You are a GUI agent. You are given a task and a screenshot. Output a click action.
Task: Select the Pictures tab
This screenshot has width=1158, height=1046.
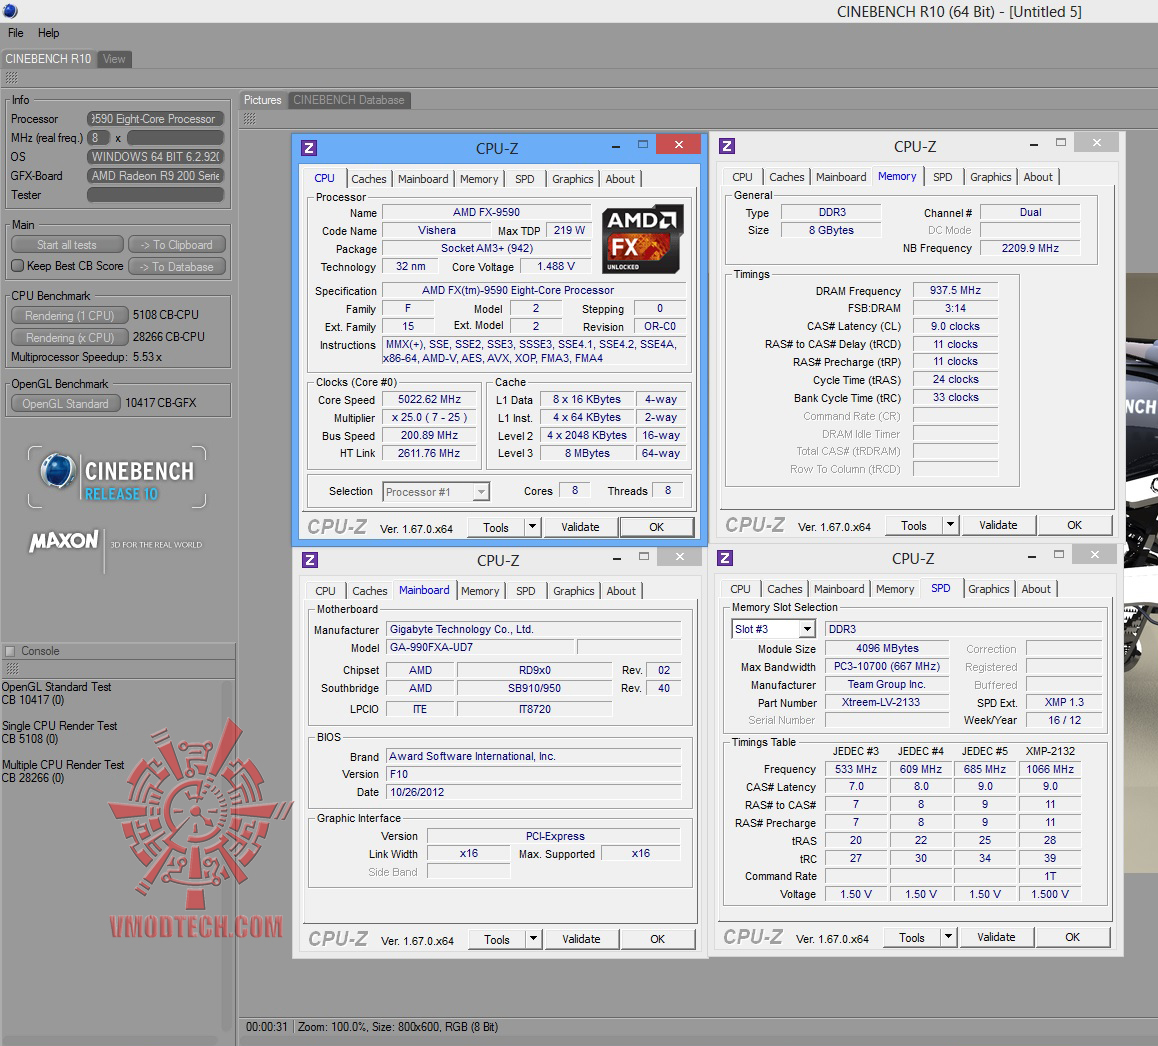click(x=262, y=100)
